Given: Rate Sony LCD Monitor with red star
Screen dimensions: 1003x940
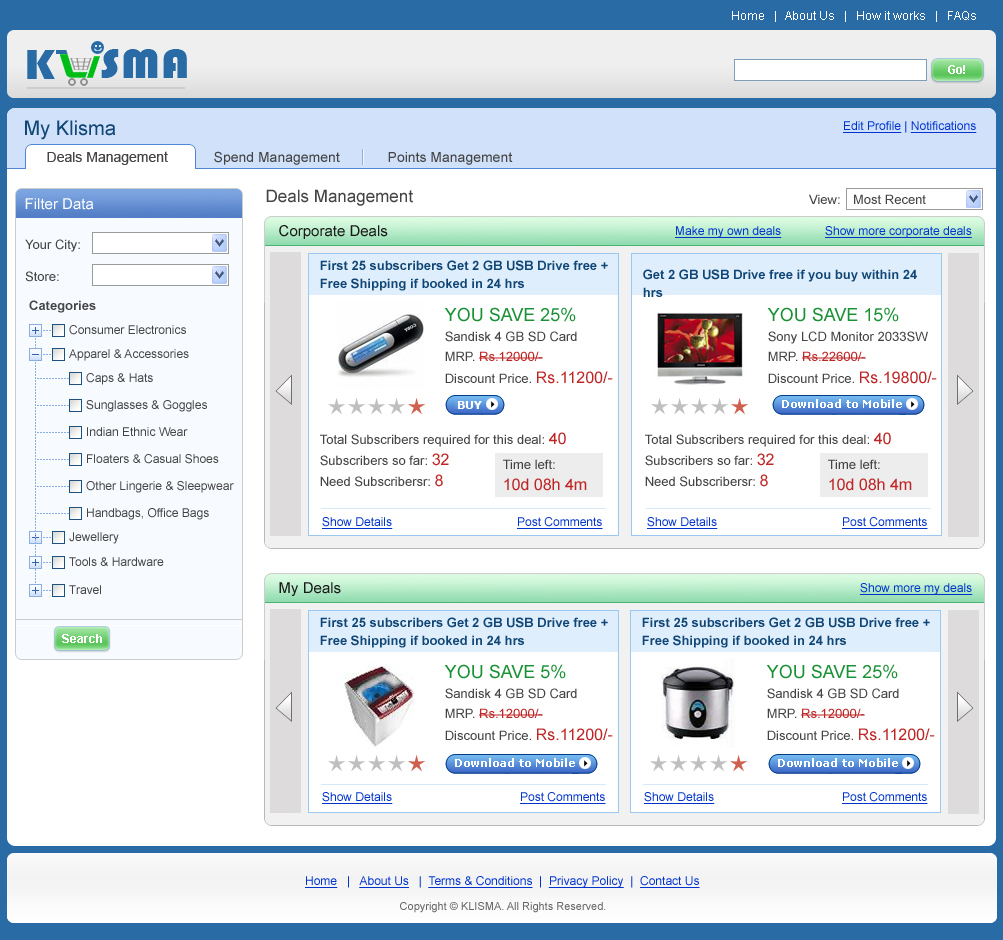Looking at the screenshot, I should [x=739, y=406].
